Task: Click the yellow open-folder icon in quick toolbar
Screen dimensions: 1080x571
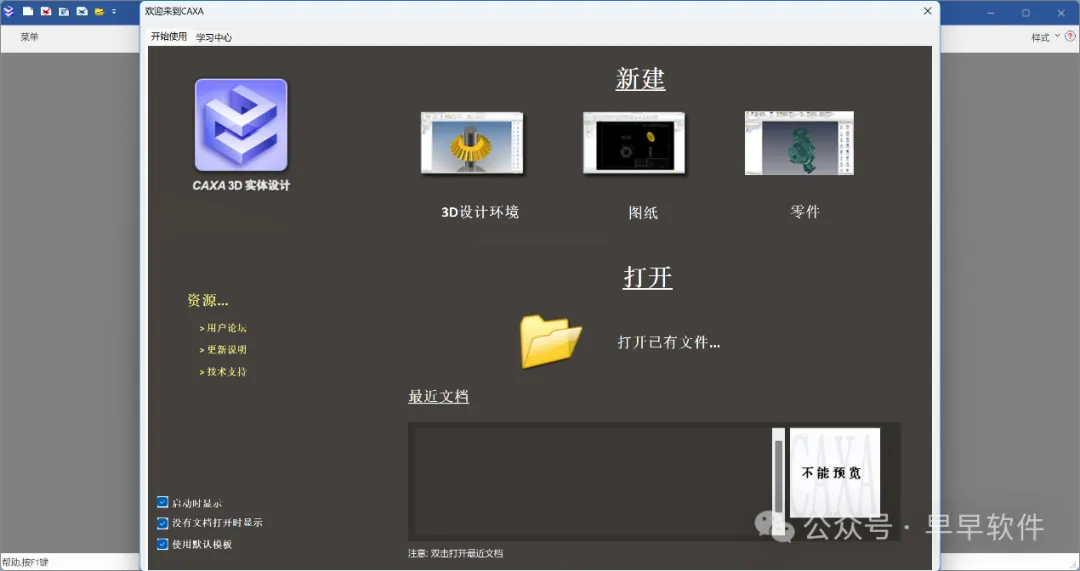Action: (x=99, y=12)
